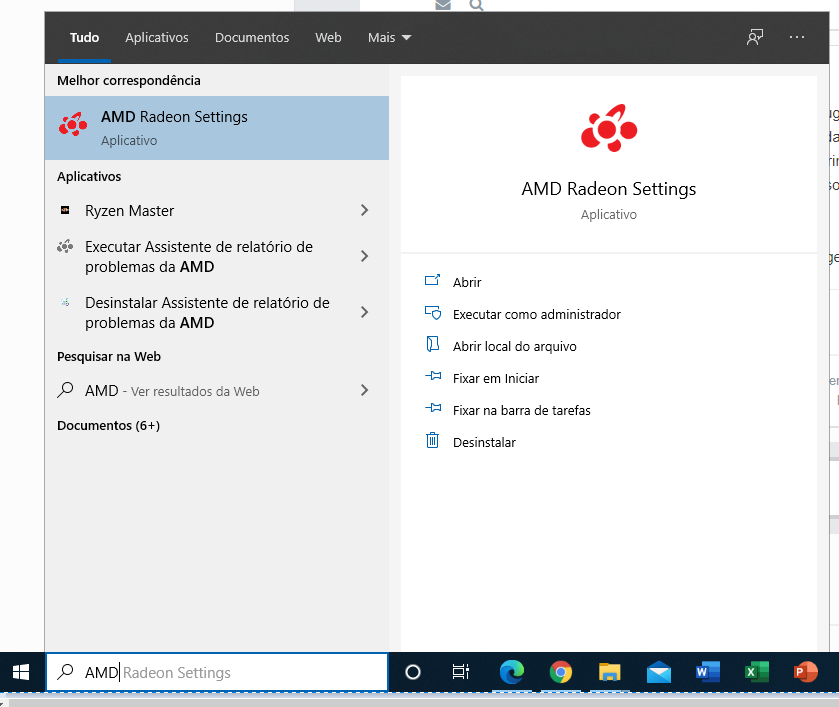Click the Desinstalar Assistente de relatório icon

coord(65,302)
